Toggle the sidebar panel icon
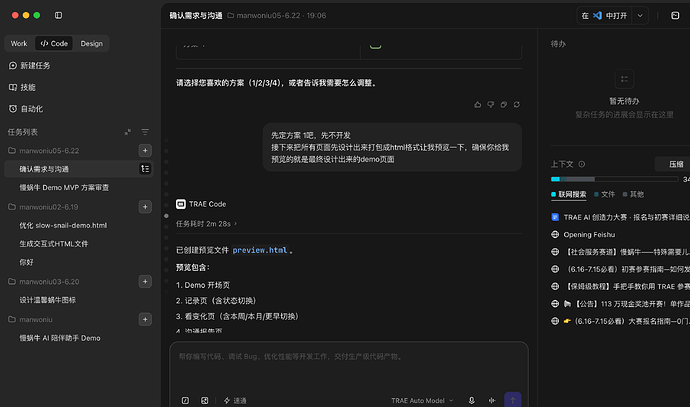The width and height of the screenshot is (690, 407). point(58,15)
